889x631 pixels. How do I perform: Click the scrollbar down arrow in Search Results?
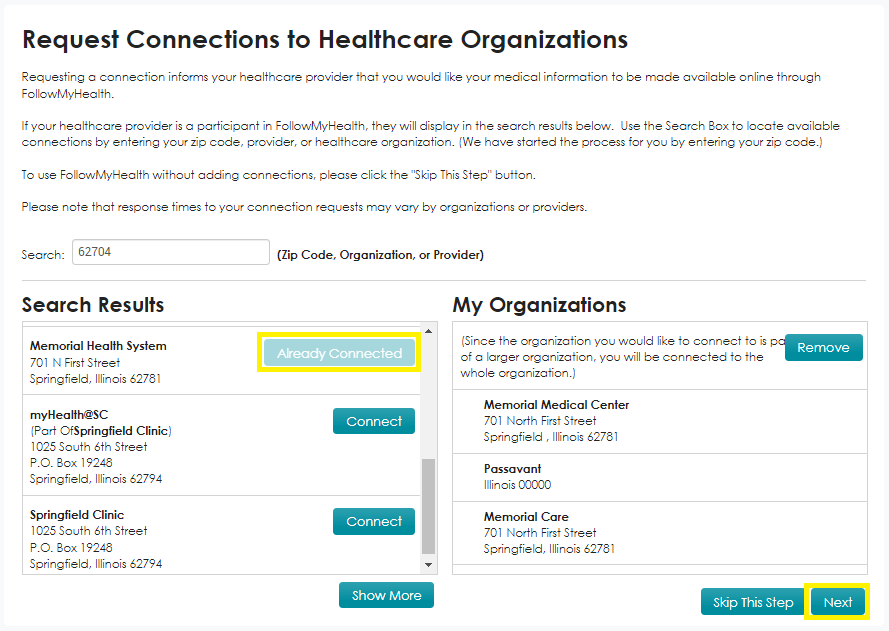point(431,561)
